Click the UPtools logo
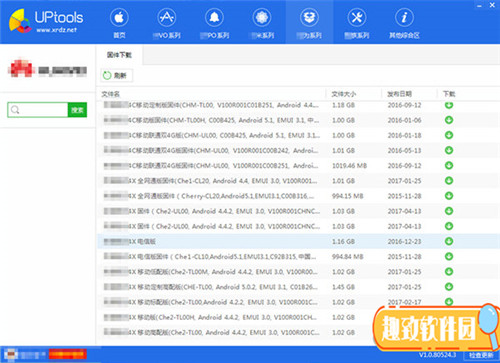 pyautogui.click(x=46, y=21)
